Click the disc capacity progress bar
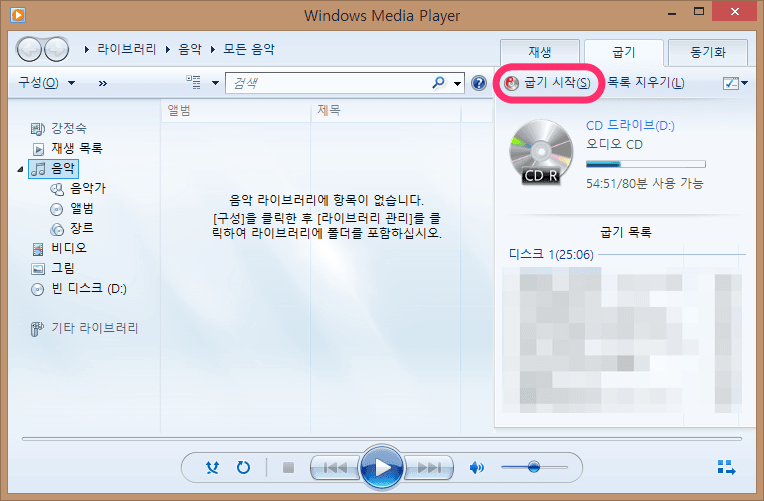The width and height of the screenshot is (764, 501). coord(646,164)
